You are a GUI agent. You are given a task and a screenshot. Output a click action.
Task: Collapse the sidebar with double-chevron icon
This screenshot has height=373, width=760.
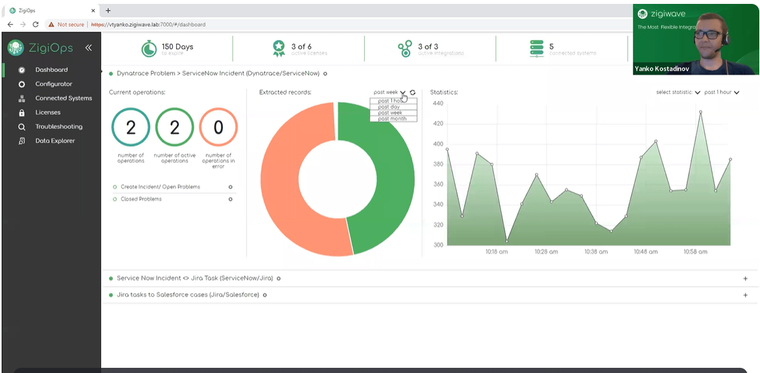[x=88, y=47]
